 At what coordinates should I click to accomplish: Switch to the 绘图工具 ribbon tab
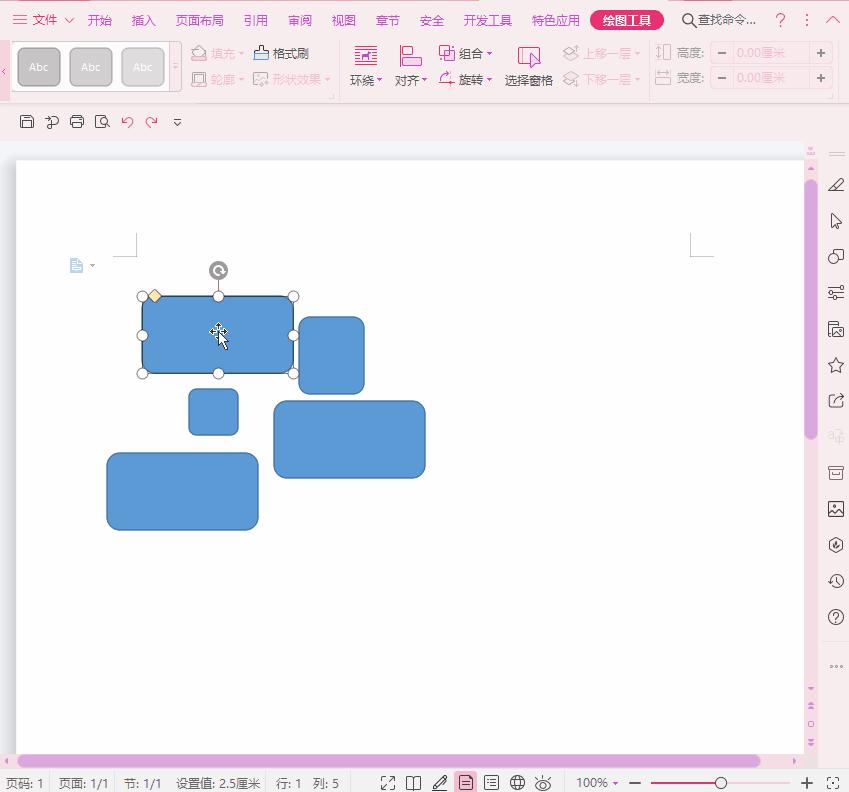tap(627, 19)
